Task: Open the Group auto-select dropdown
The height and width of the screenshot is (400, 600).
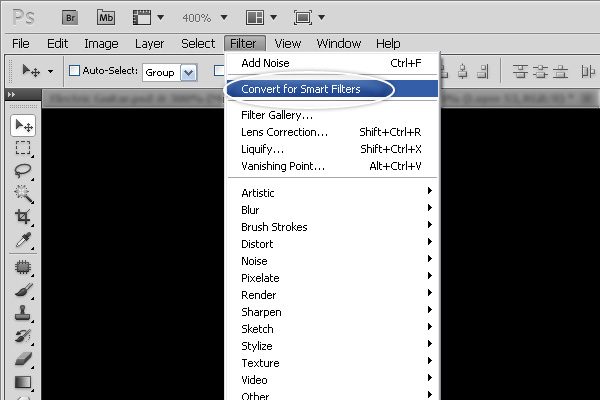Action: pos(188,72)
